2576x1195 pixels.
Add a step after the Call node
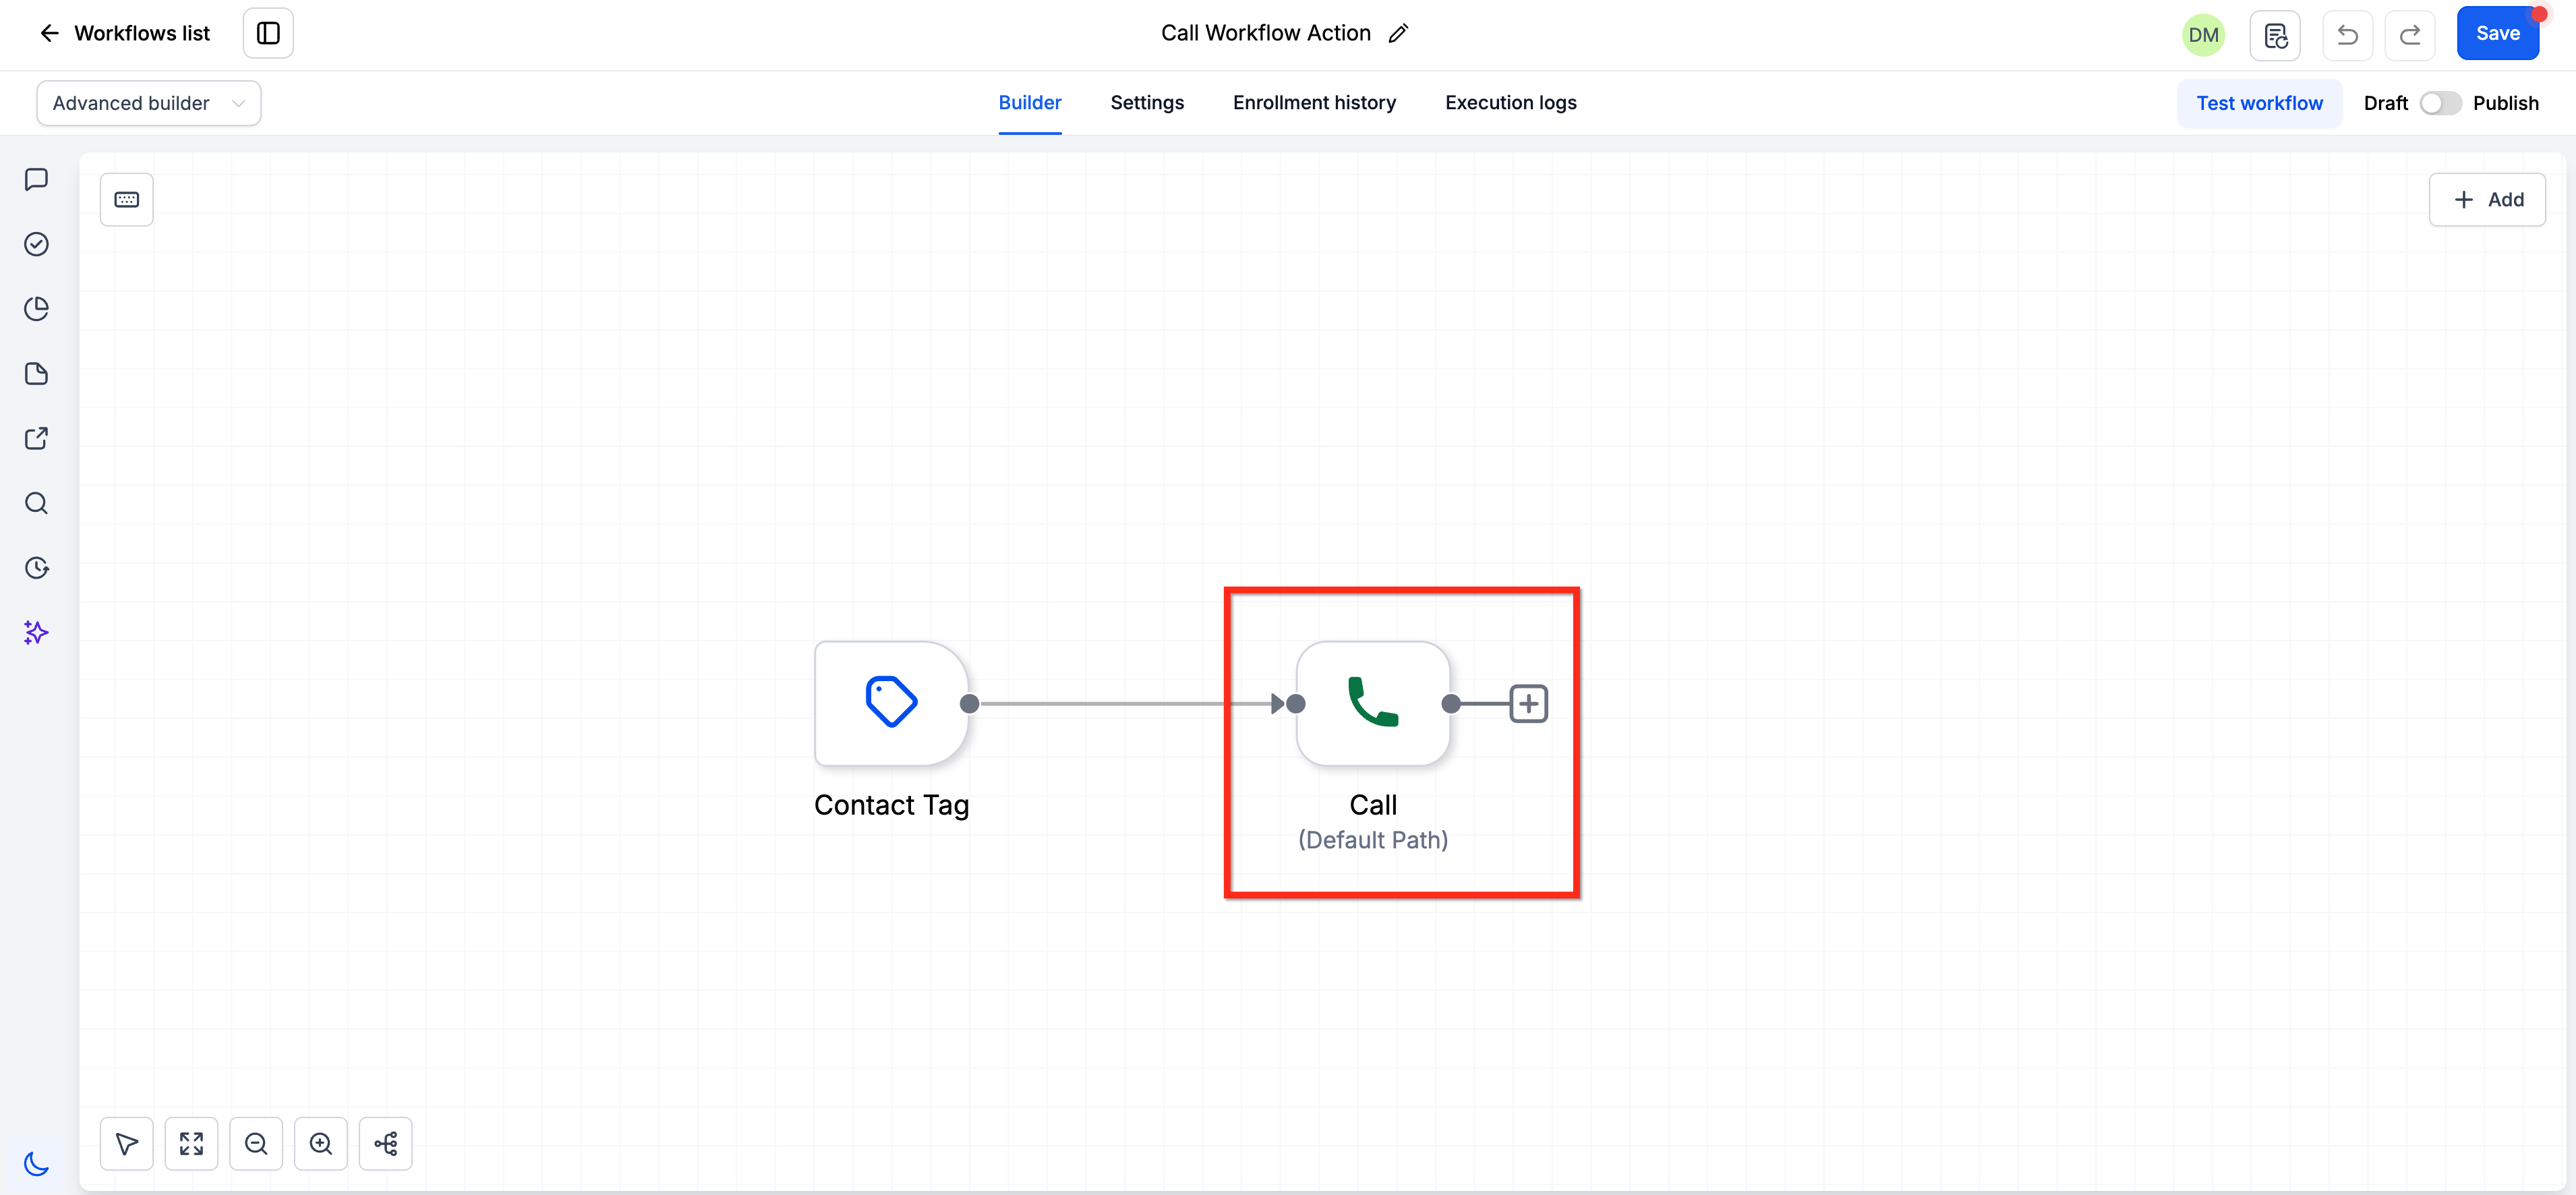tap(1528, 704)
